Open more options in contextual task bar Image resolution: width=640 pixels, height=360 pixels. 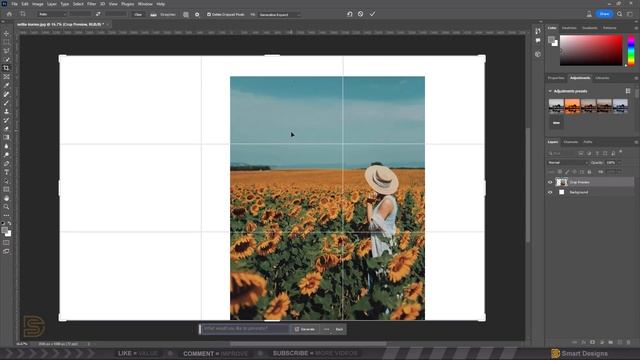pos(326,329)
